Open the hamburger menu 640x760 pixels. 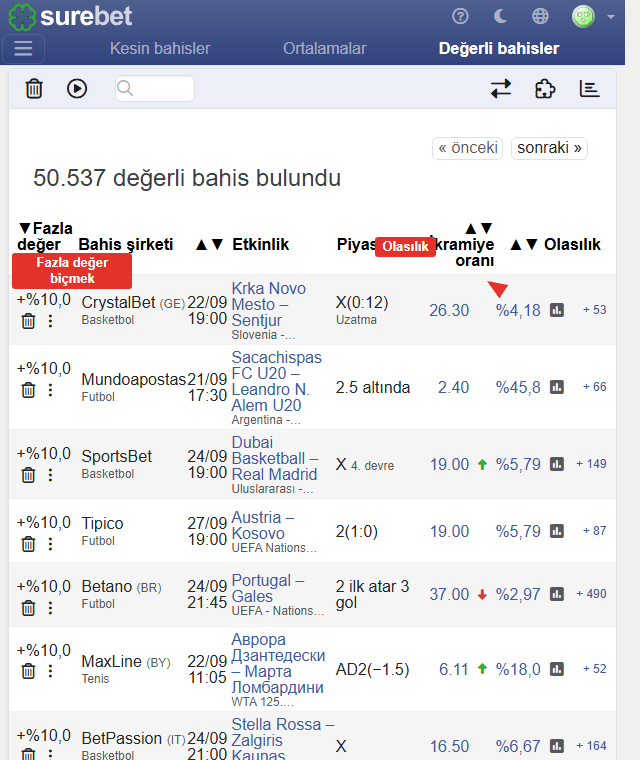[23, 48]
